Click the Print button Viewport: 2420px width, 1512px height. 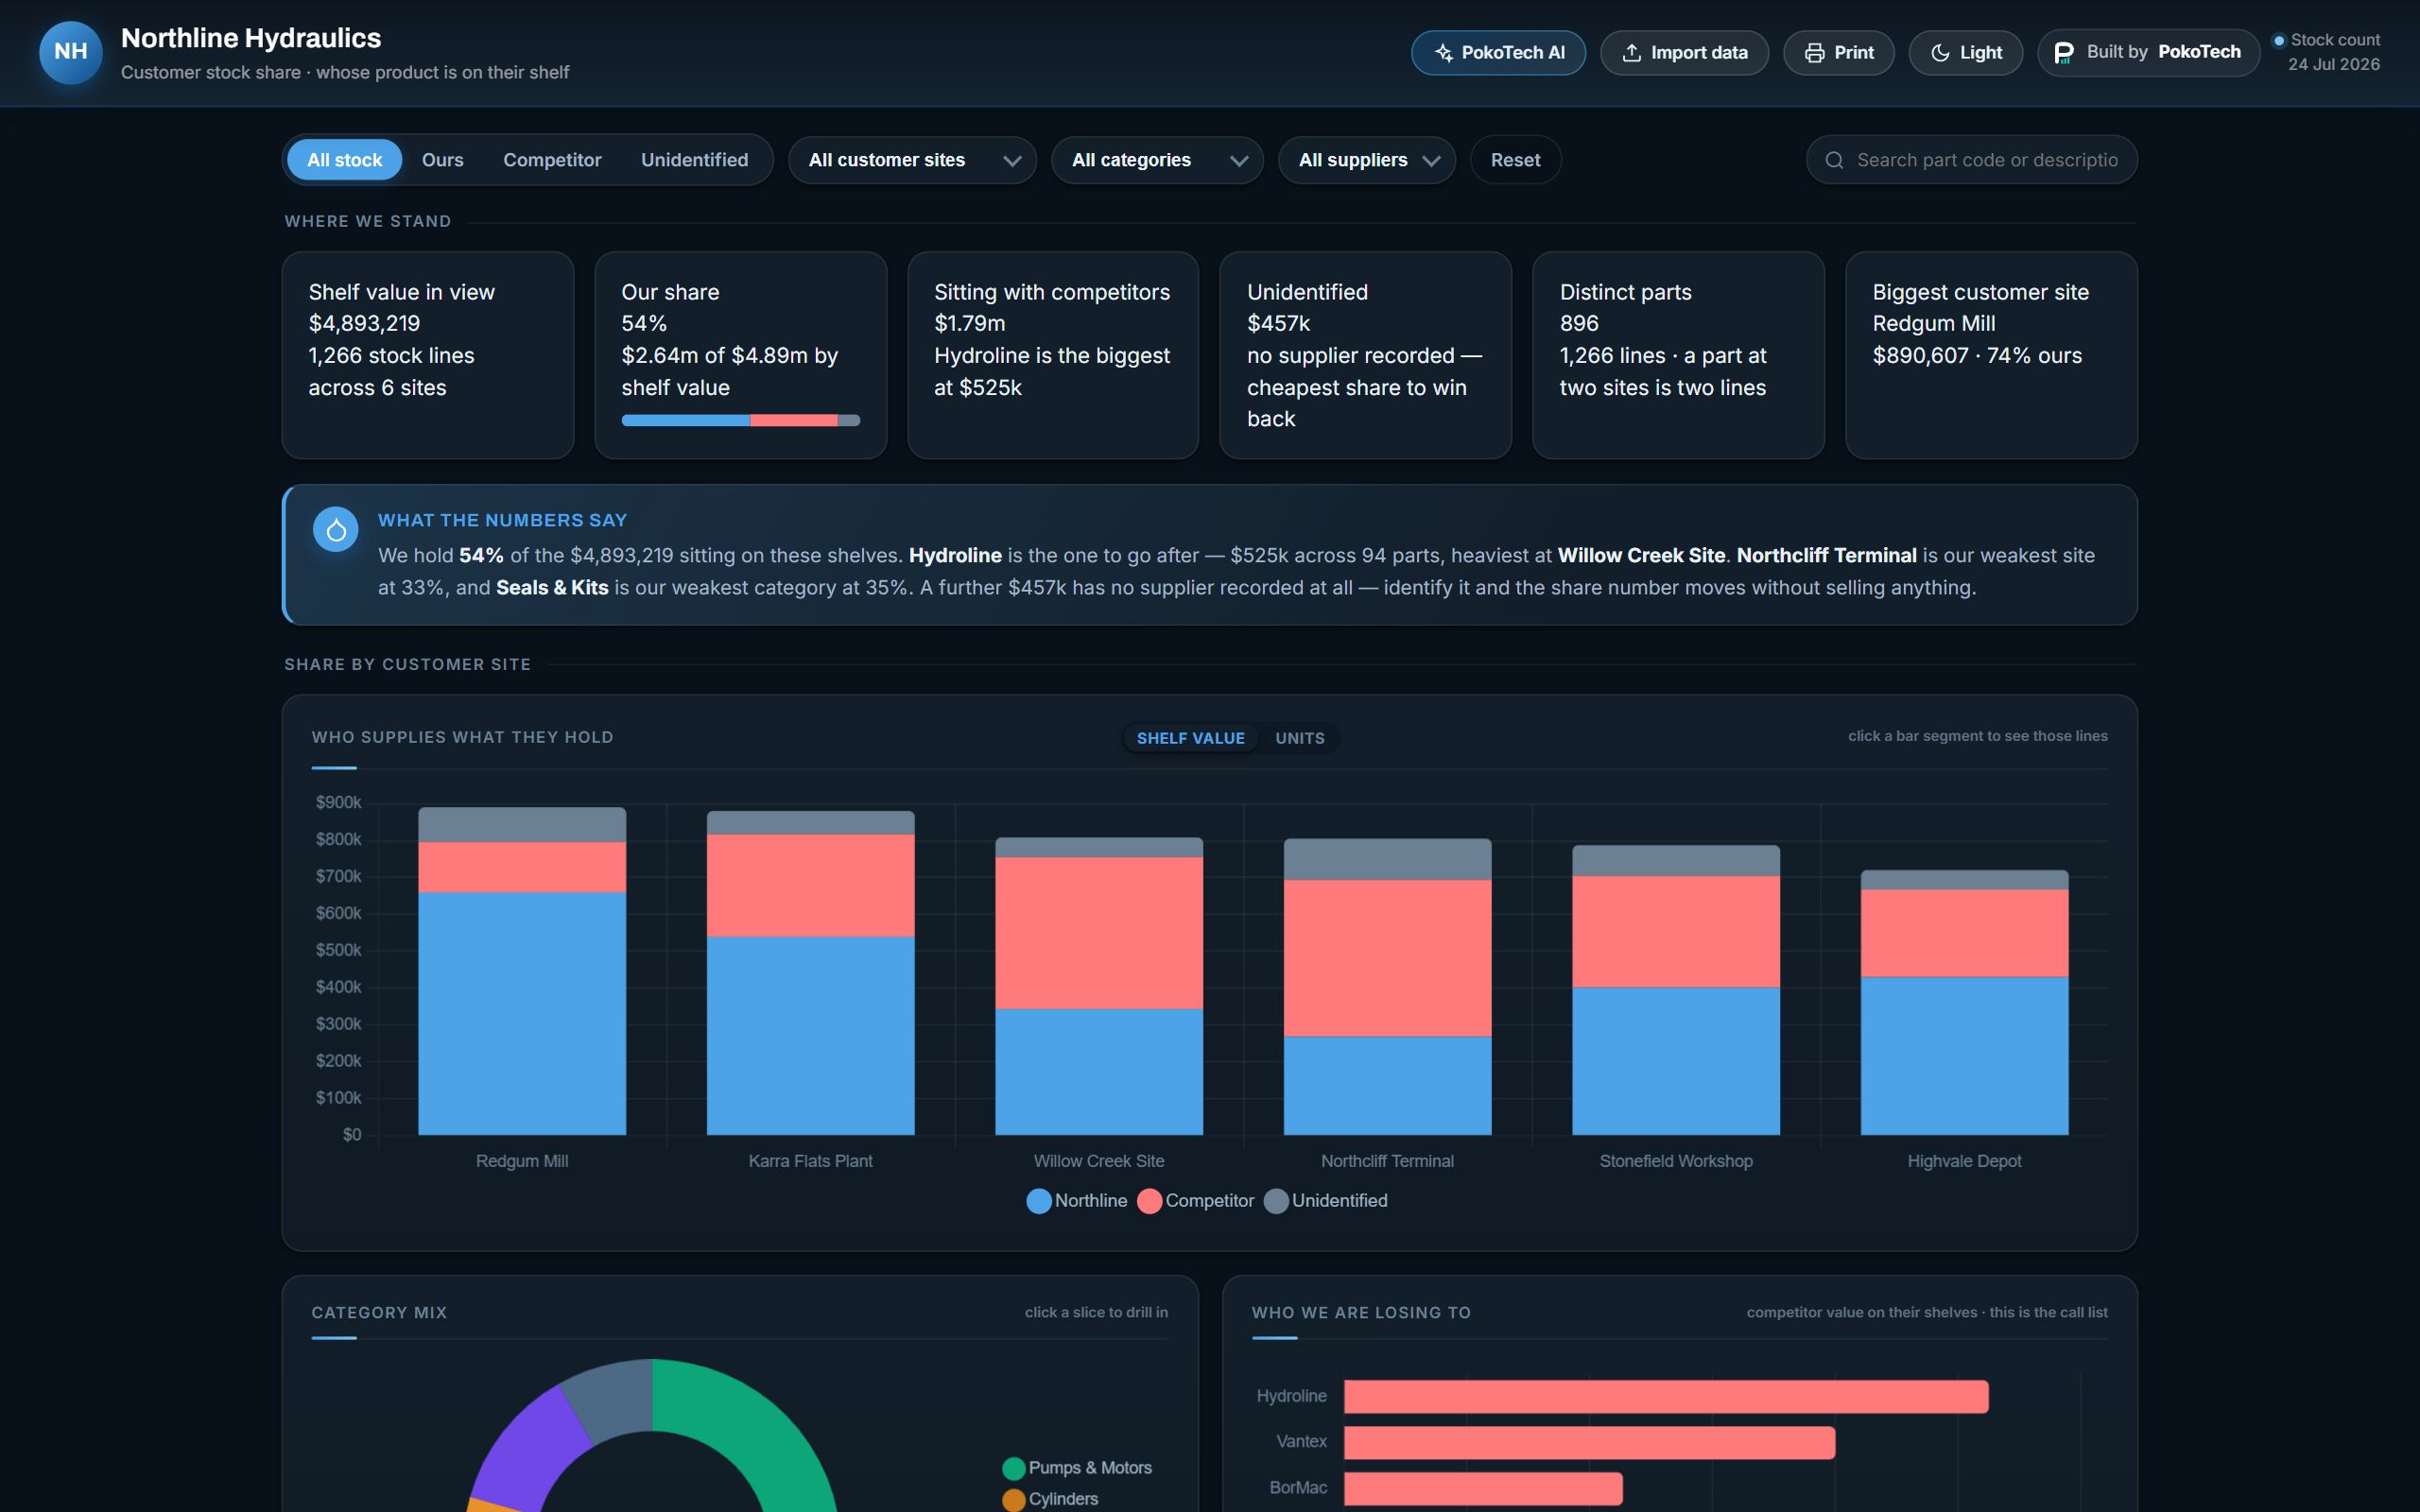(x=1838, y=53)
